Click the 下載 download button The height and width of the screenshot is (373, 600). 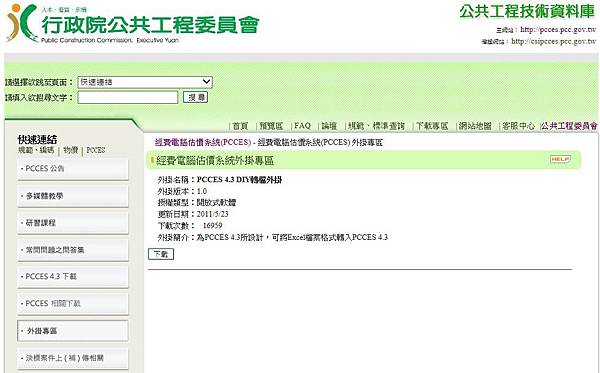coord(161,254)
